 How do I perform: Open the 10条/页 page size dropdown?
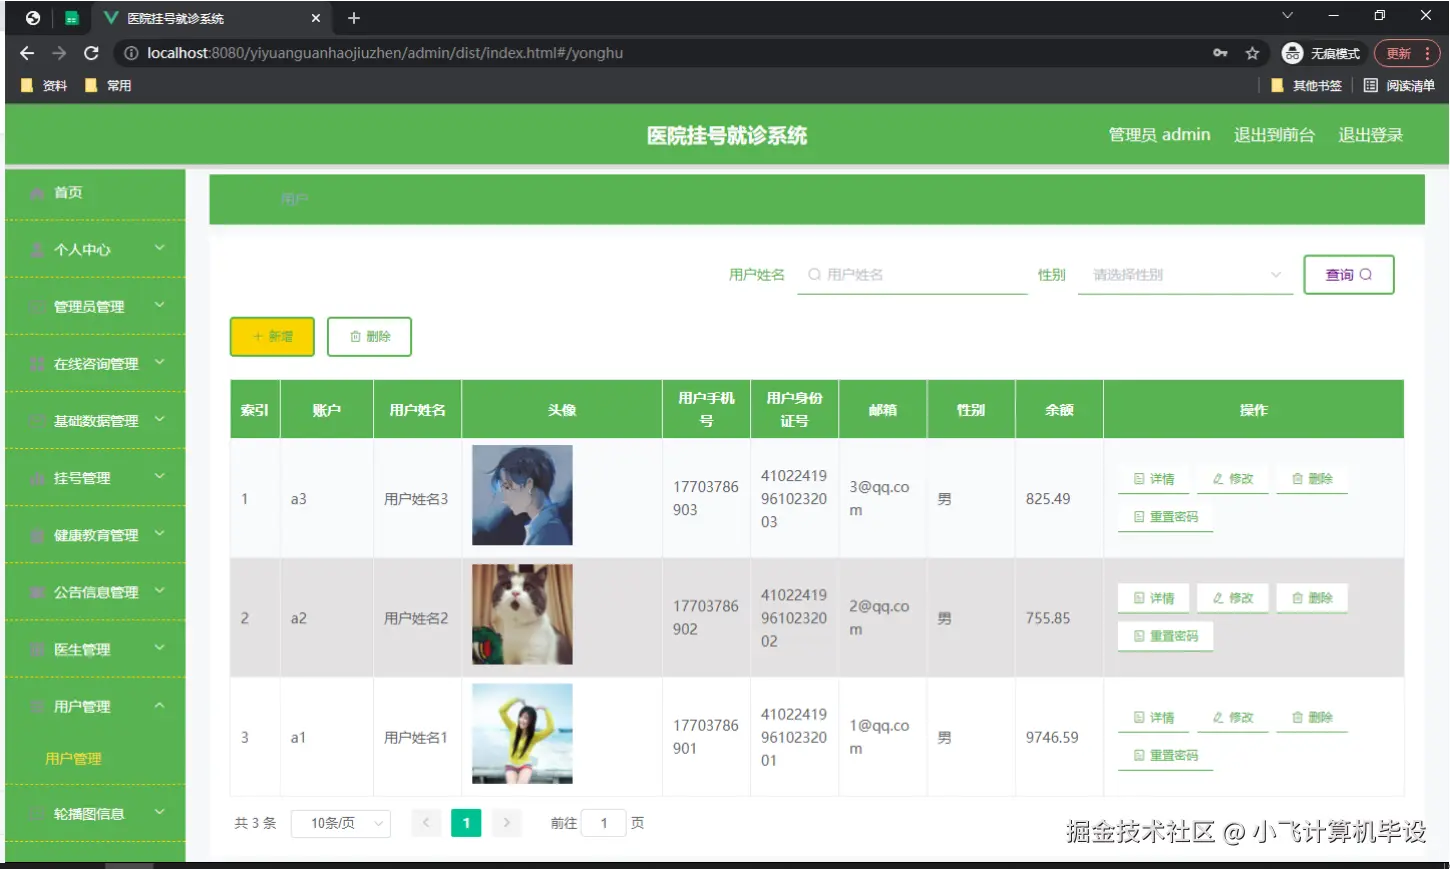tap(340, 822)
